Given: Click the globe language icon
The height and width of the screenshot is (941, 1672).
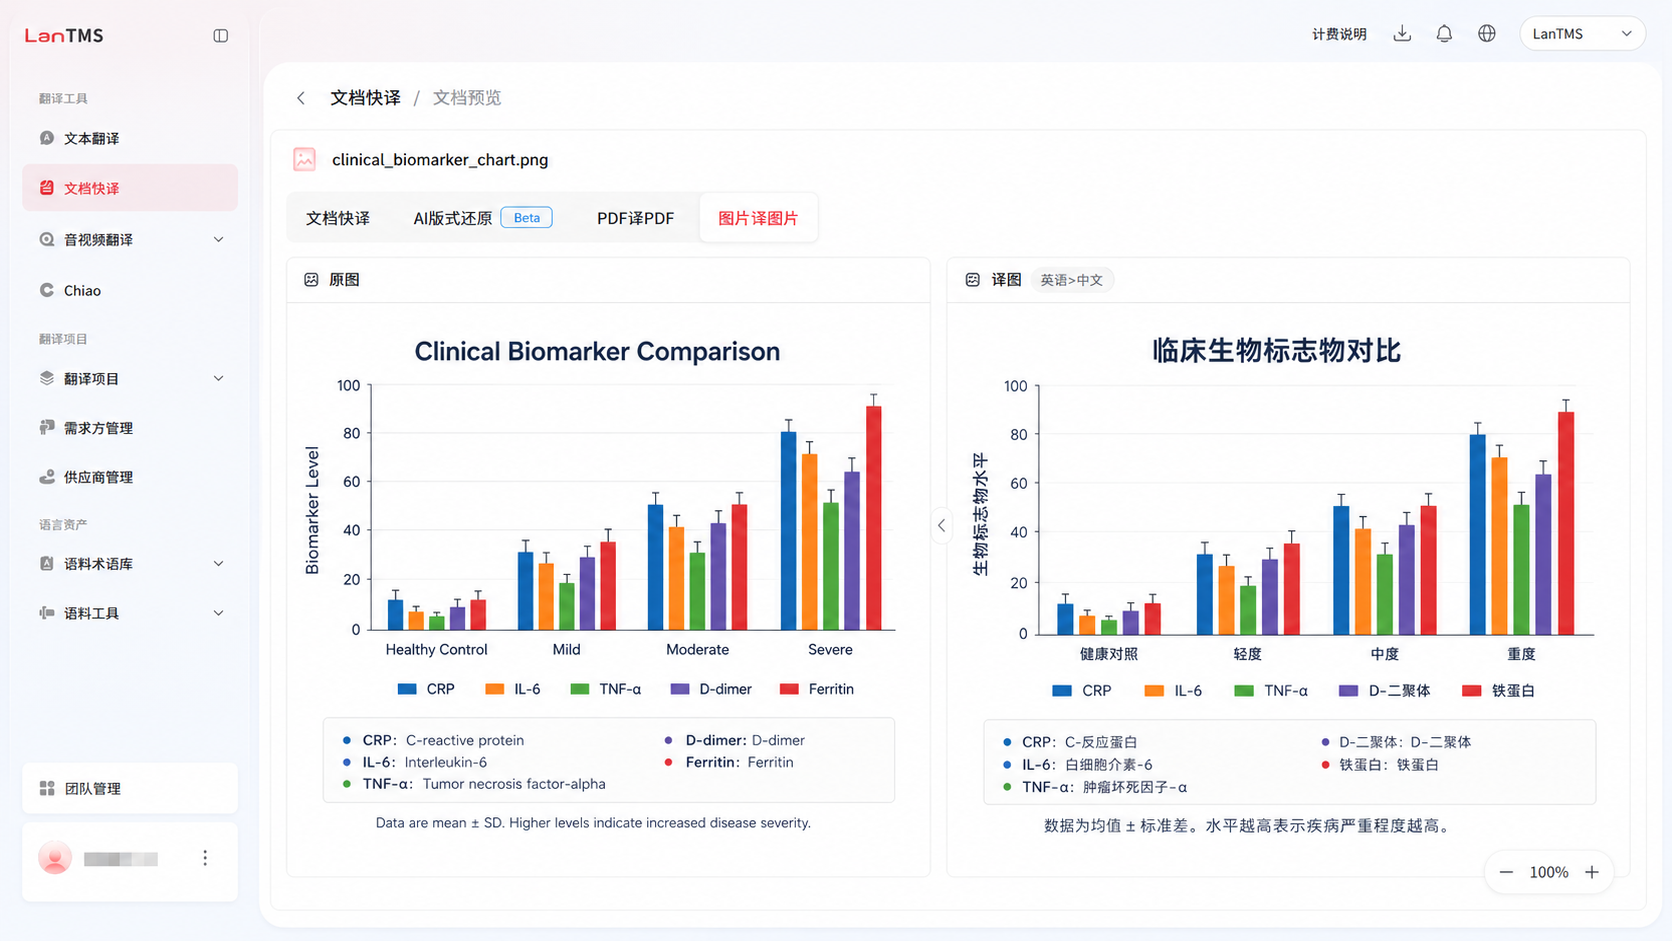Looking at the screenshot, I should [1487, 34].
